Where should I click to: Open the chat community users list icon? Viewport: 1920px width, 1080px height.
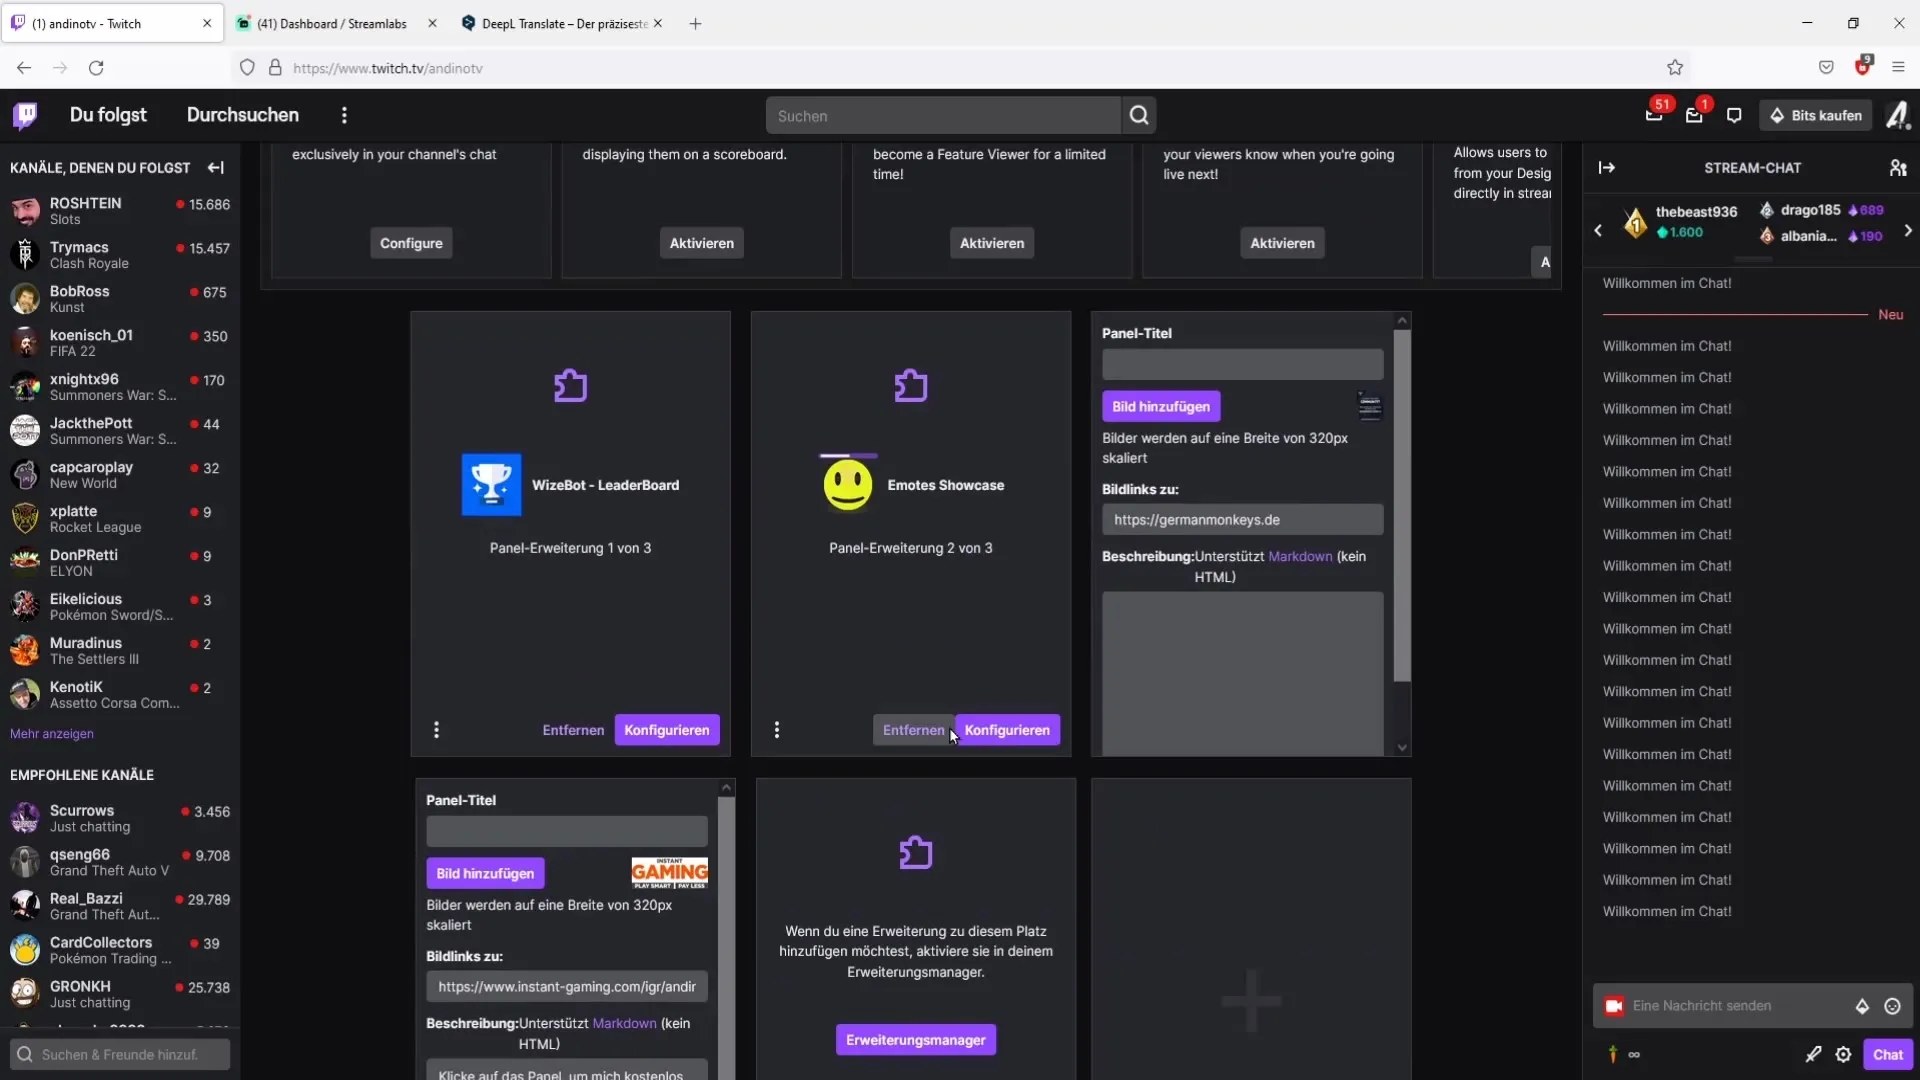(x=1898, y=168)
